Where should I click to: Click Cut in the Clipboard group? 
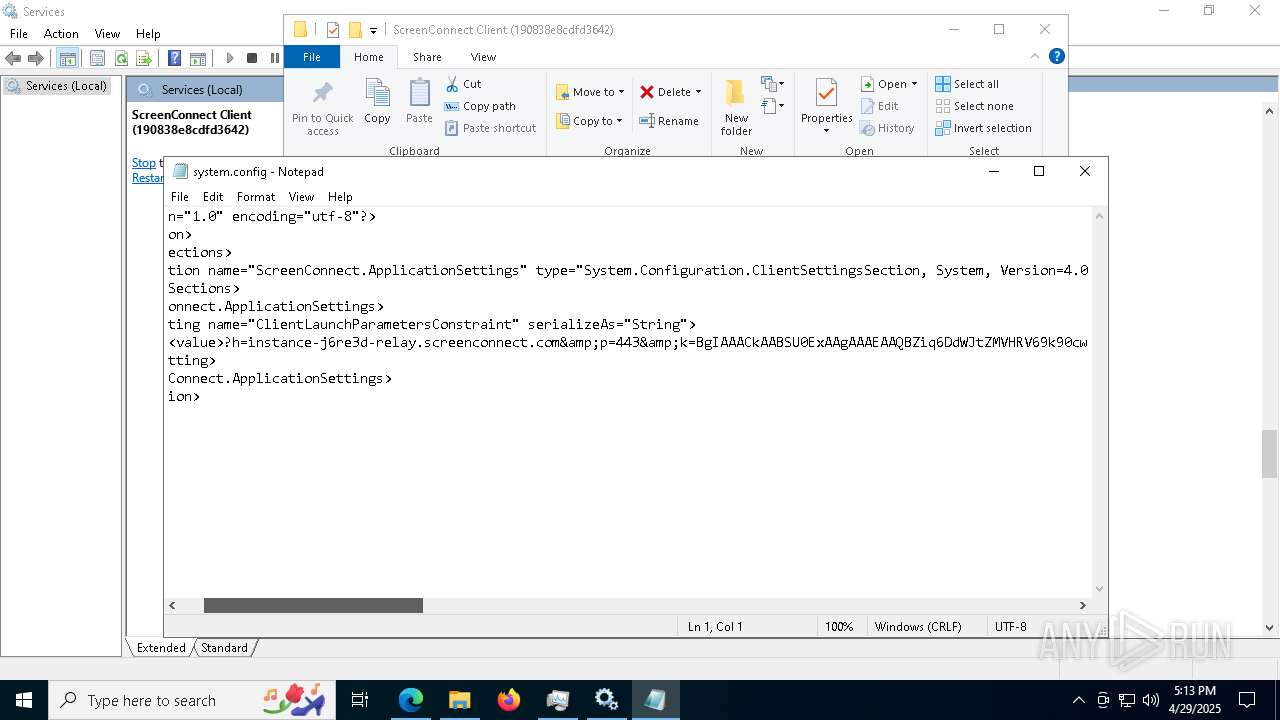(463, 84)
